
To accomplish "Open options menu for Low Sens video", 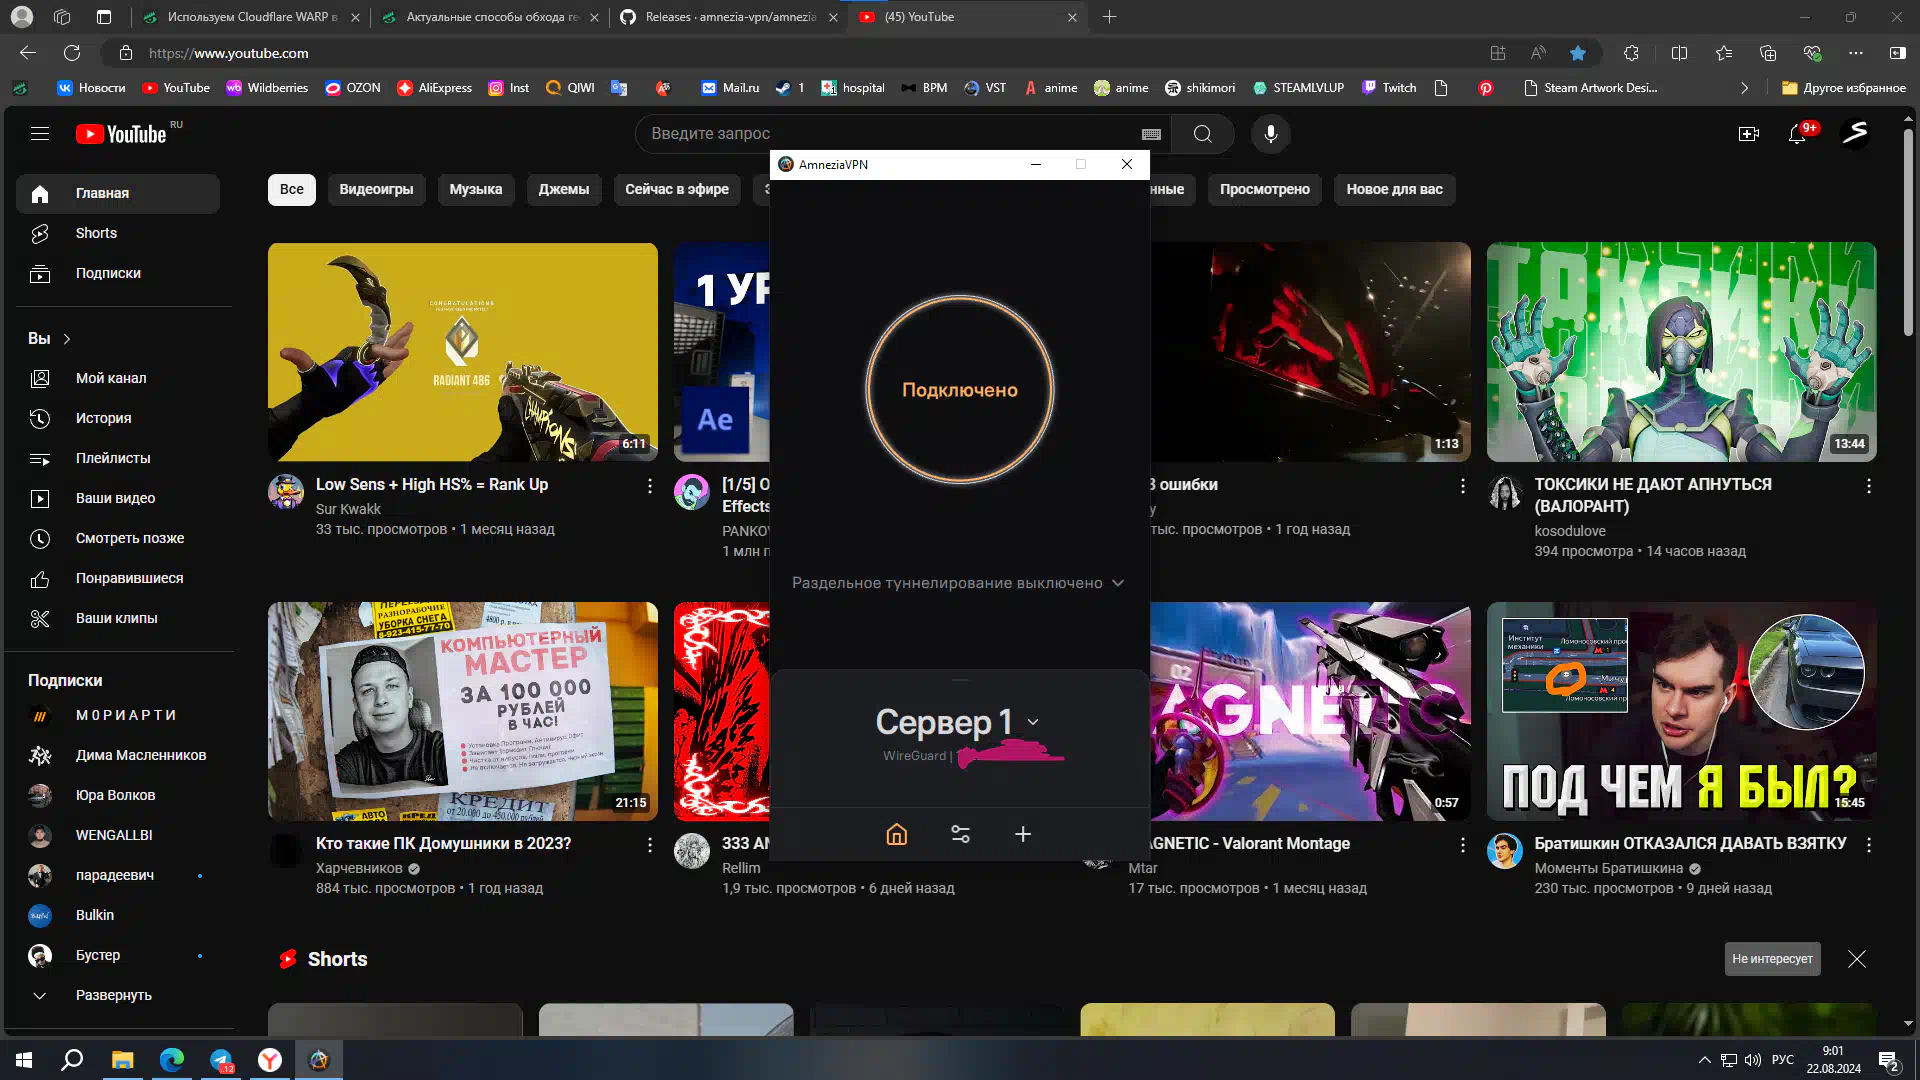I will pyautogui.click(x=650, y=486).
